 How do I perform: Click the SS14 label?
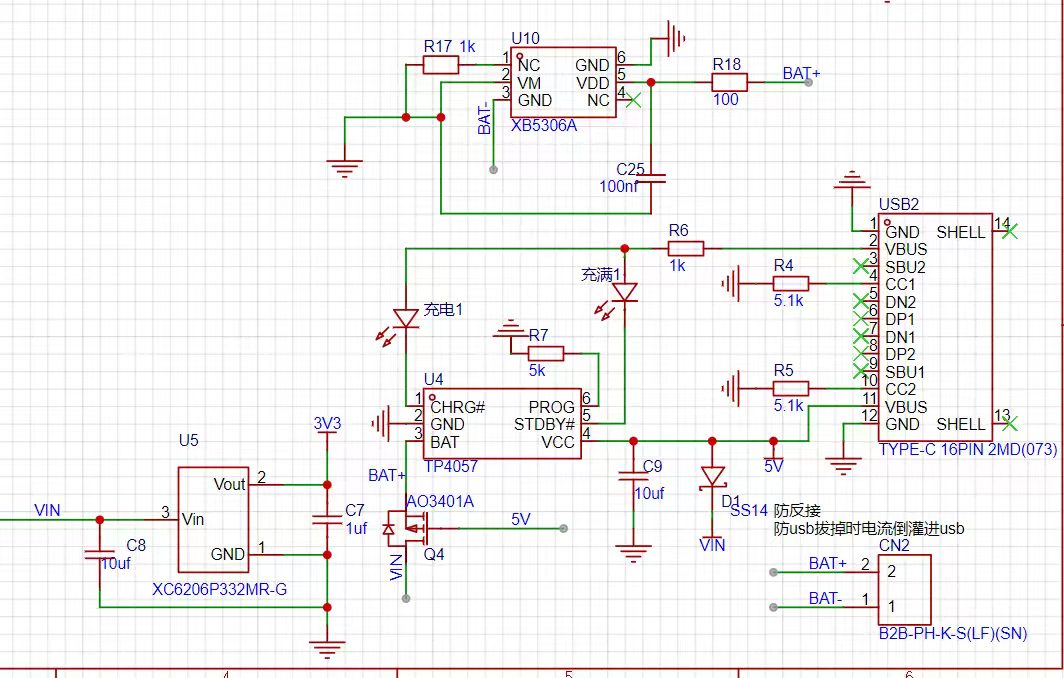click(748, 510)
